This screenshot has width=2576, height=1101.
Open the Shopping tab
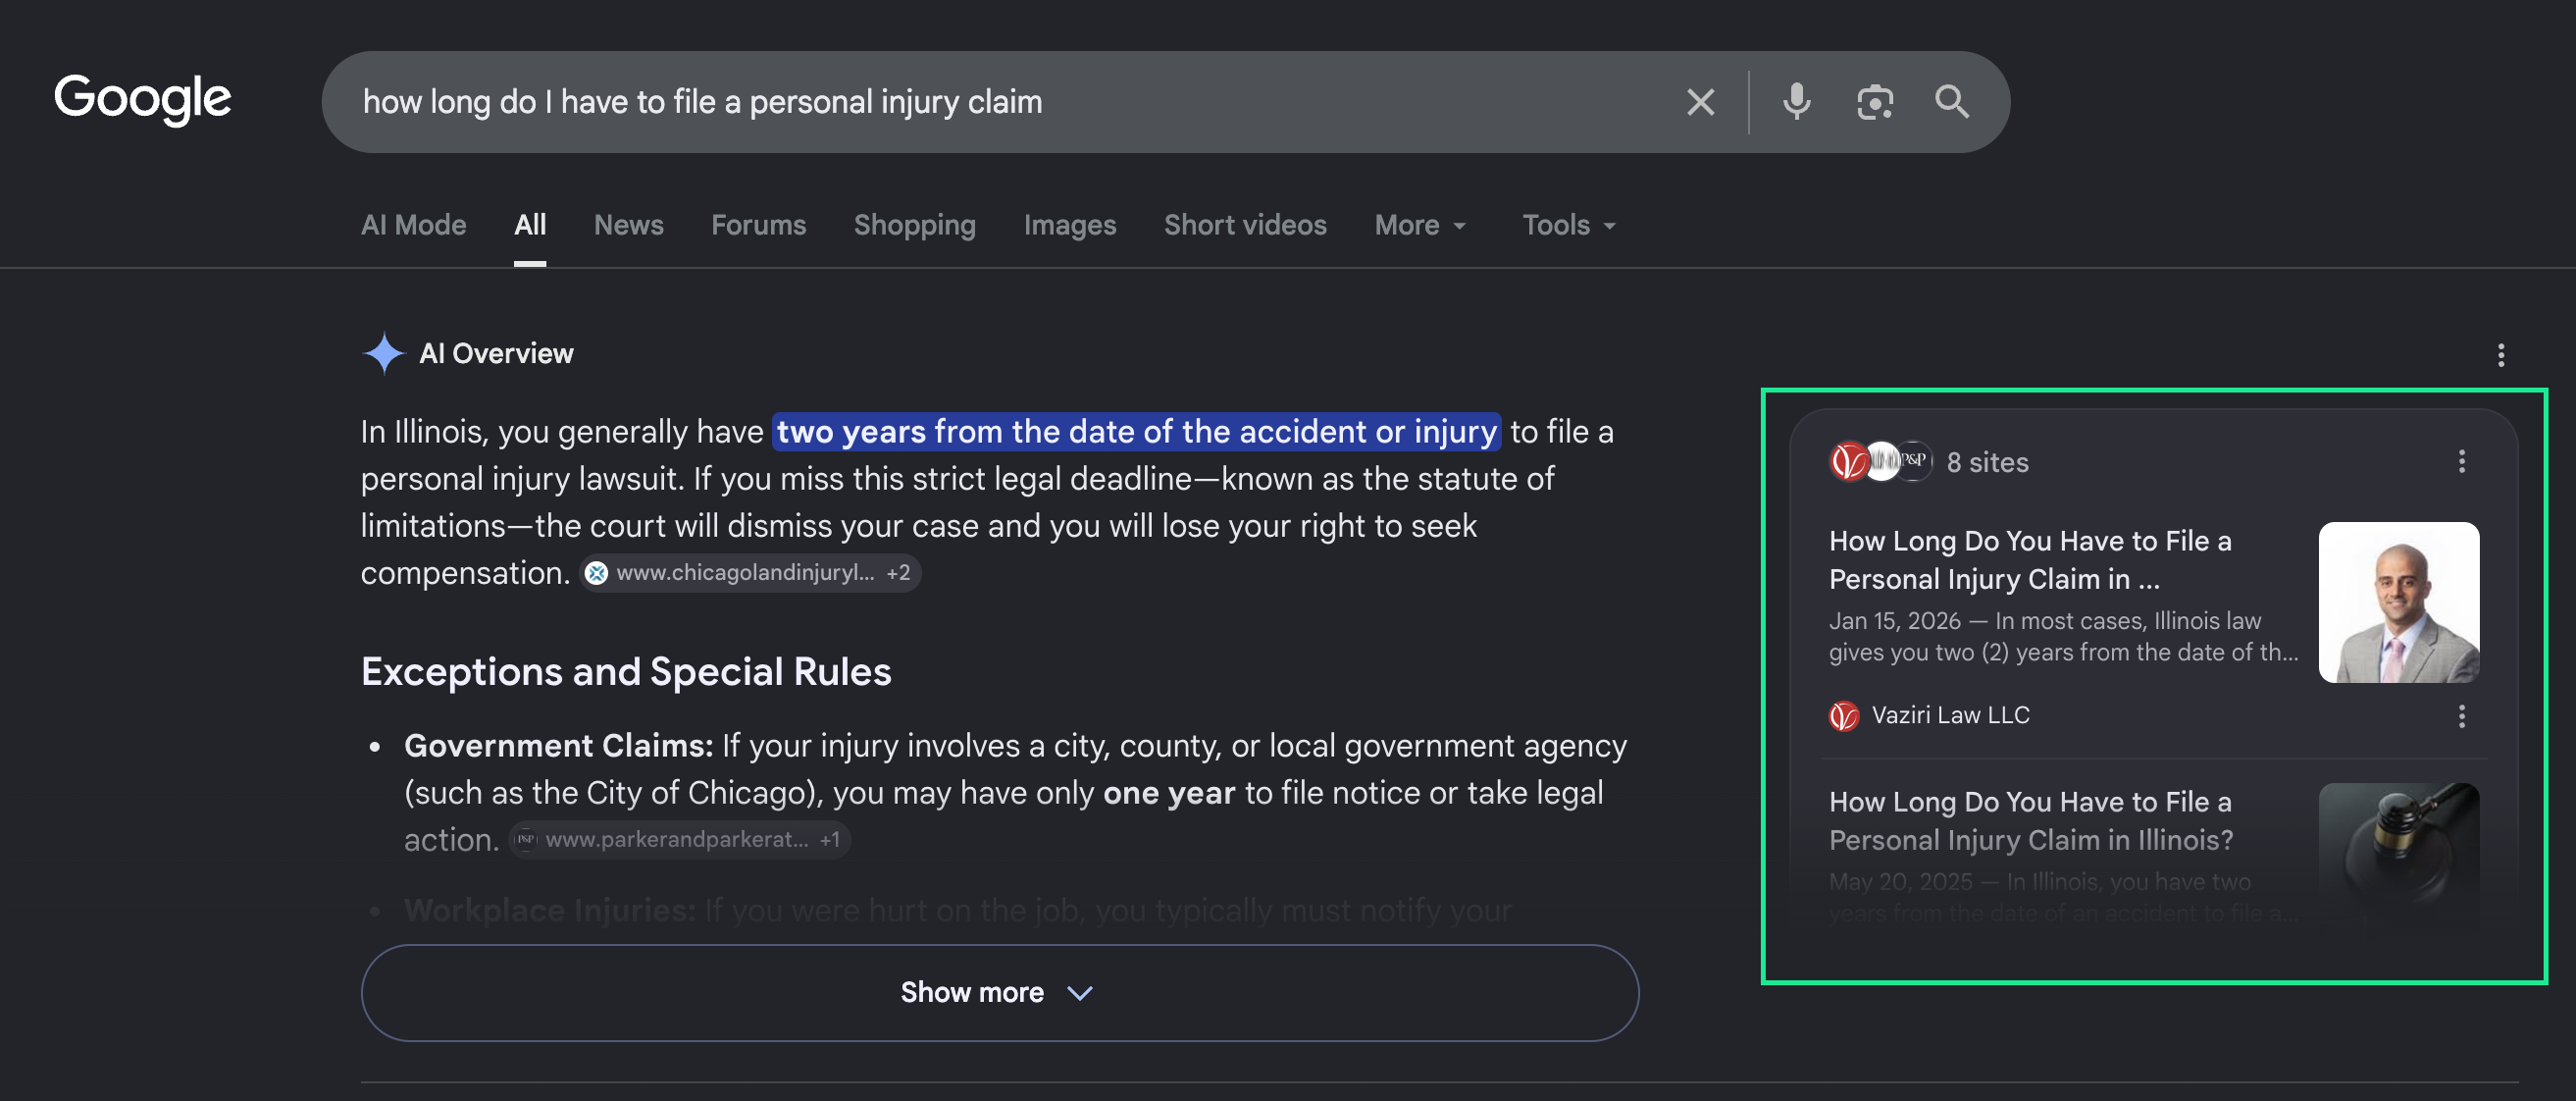(914, 225)
